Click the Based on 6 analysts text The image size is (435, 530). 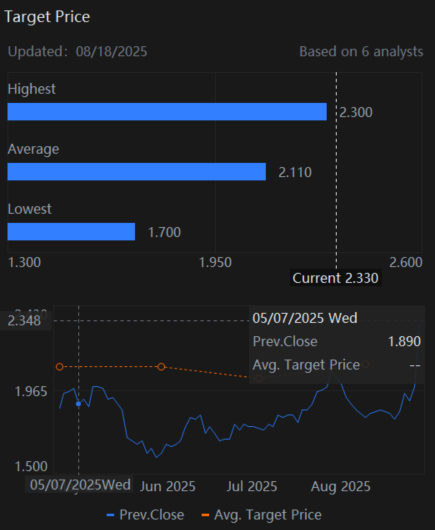tap(361, 52)
